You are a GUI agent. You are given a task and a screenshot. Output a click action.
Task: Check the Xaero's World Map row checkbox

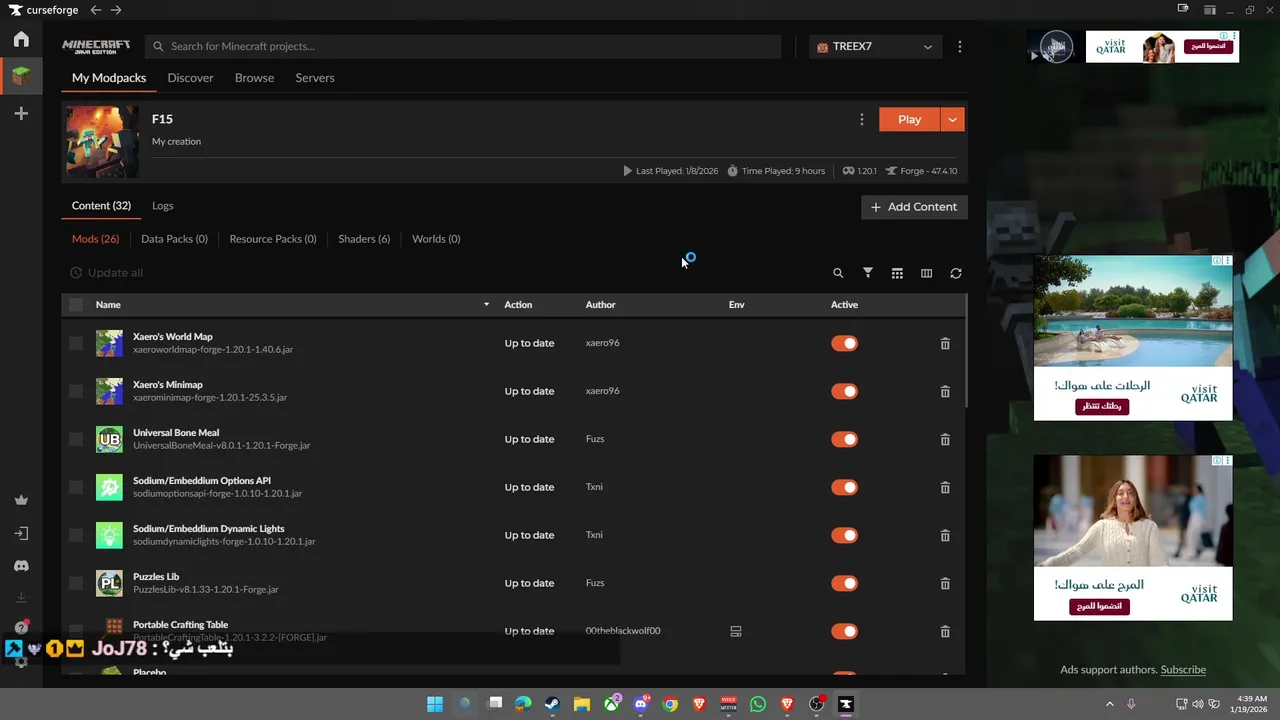coord(76,343)
